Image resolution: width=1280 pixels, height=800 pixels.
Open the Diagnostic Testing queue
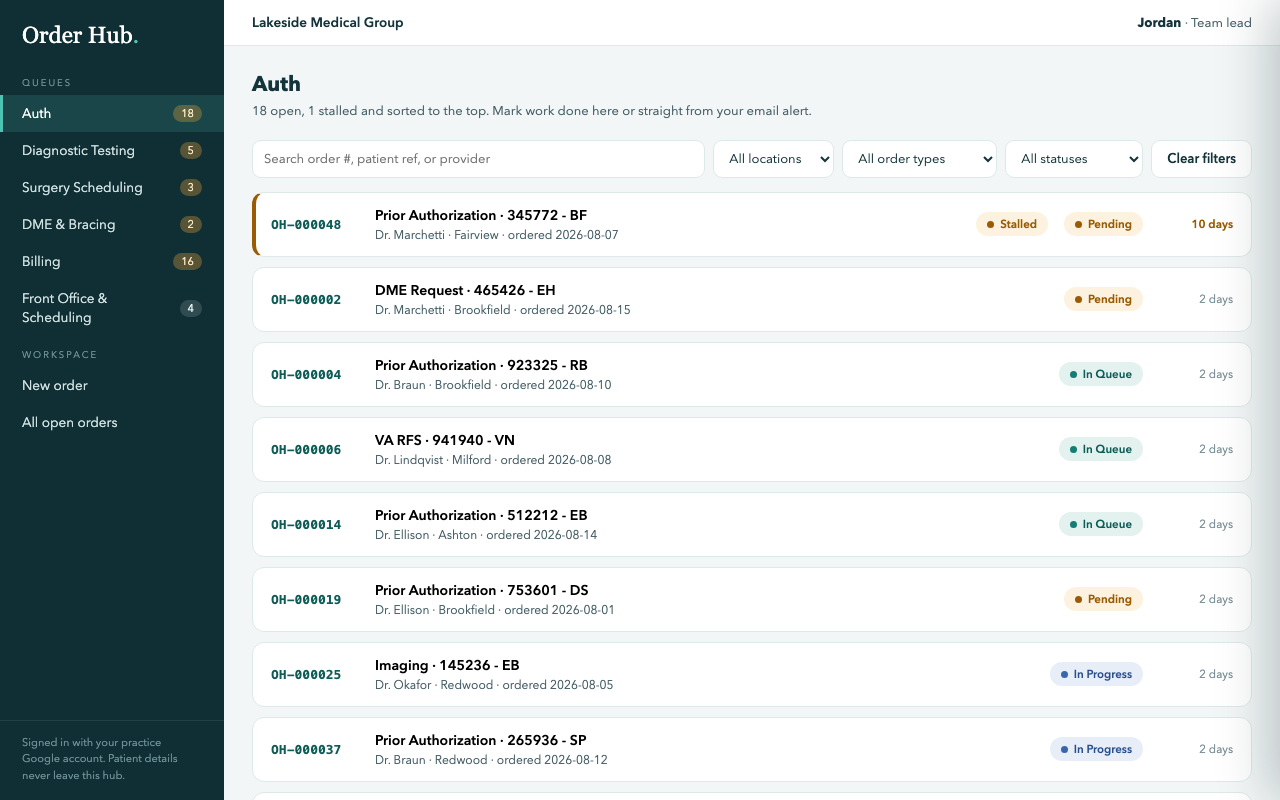click(112, 150)
